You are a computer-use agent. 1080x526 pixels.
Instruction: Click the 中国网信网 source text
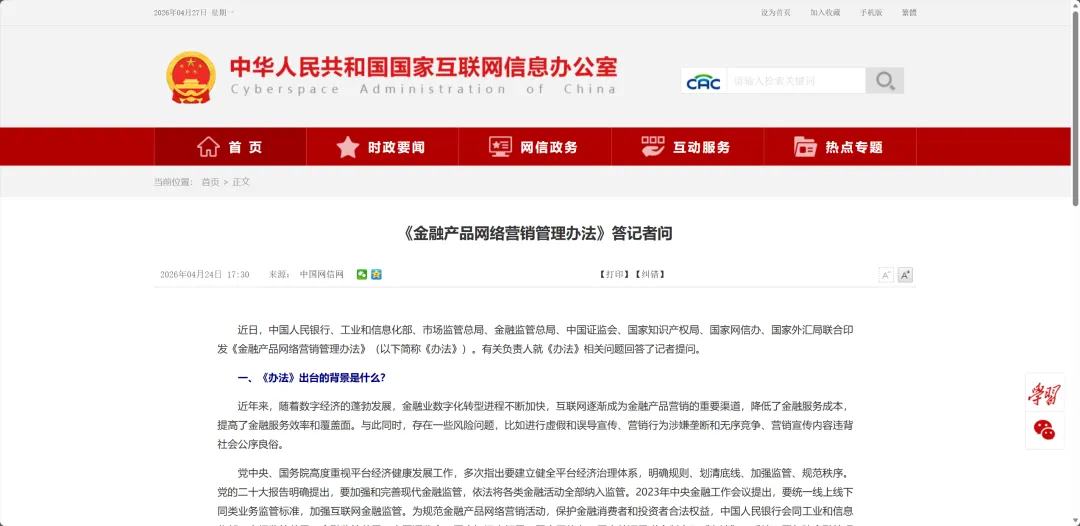click(322, 274)
